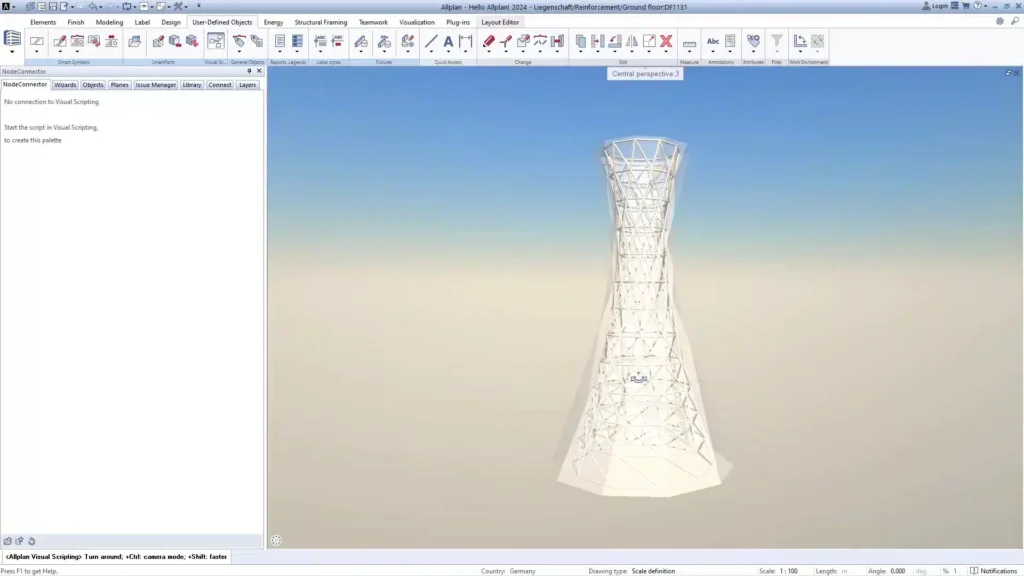The height and width of the screenshot is (576, 1024).
Task: Switch to the Layers palette tab
Action: pos(249,85)
